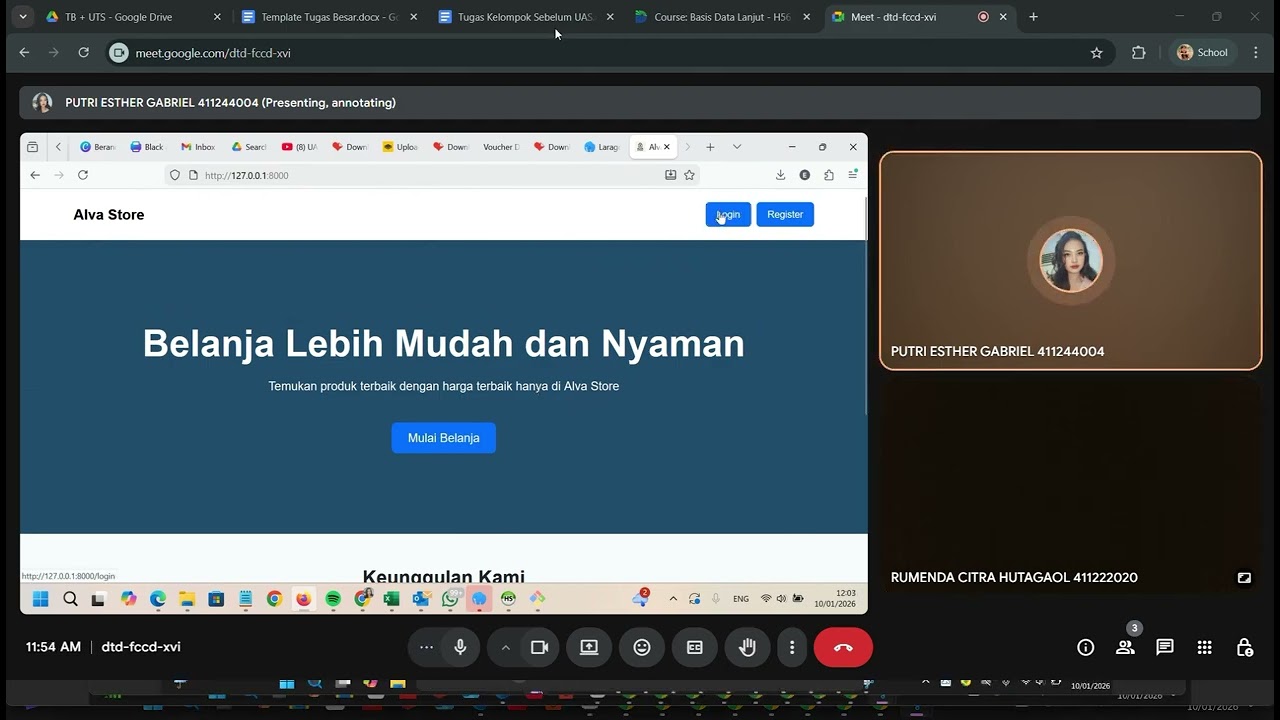Open audio settings three-dots next to microphone
The width and height of the screenshot is (1280, 720).
pyautogui.click(x=426, y=647)
